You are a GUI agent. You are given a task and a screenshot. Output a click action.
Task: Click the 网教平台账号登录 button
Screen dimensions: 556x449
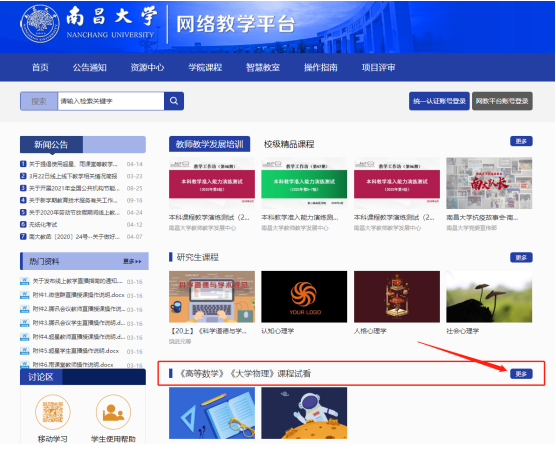point(502,101)
